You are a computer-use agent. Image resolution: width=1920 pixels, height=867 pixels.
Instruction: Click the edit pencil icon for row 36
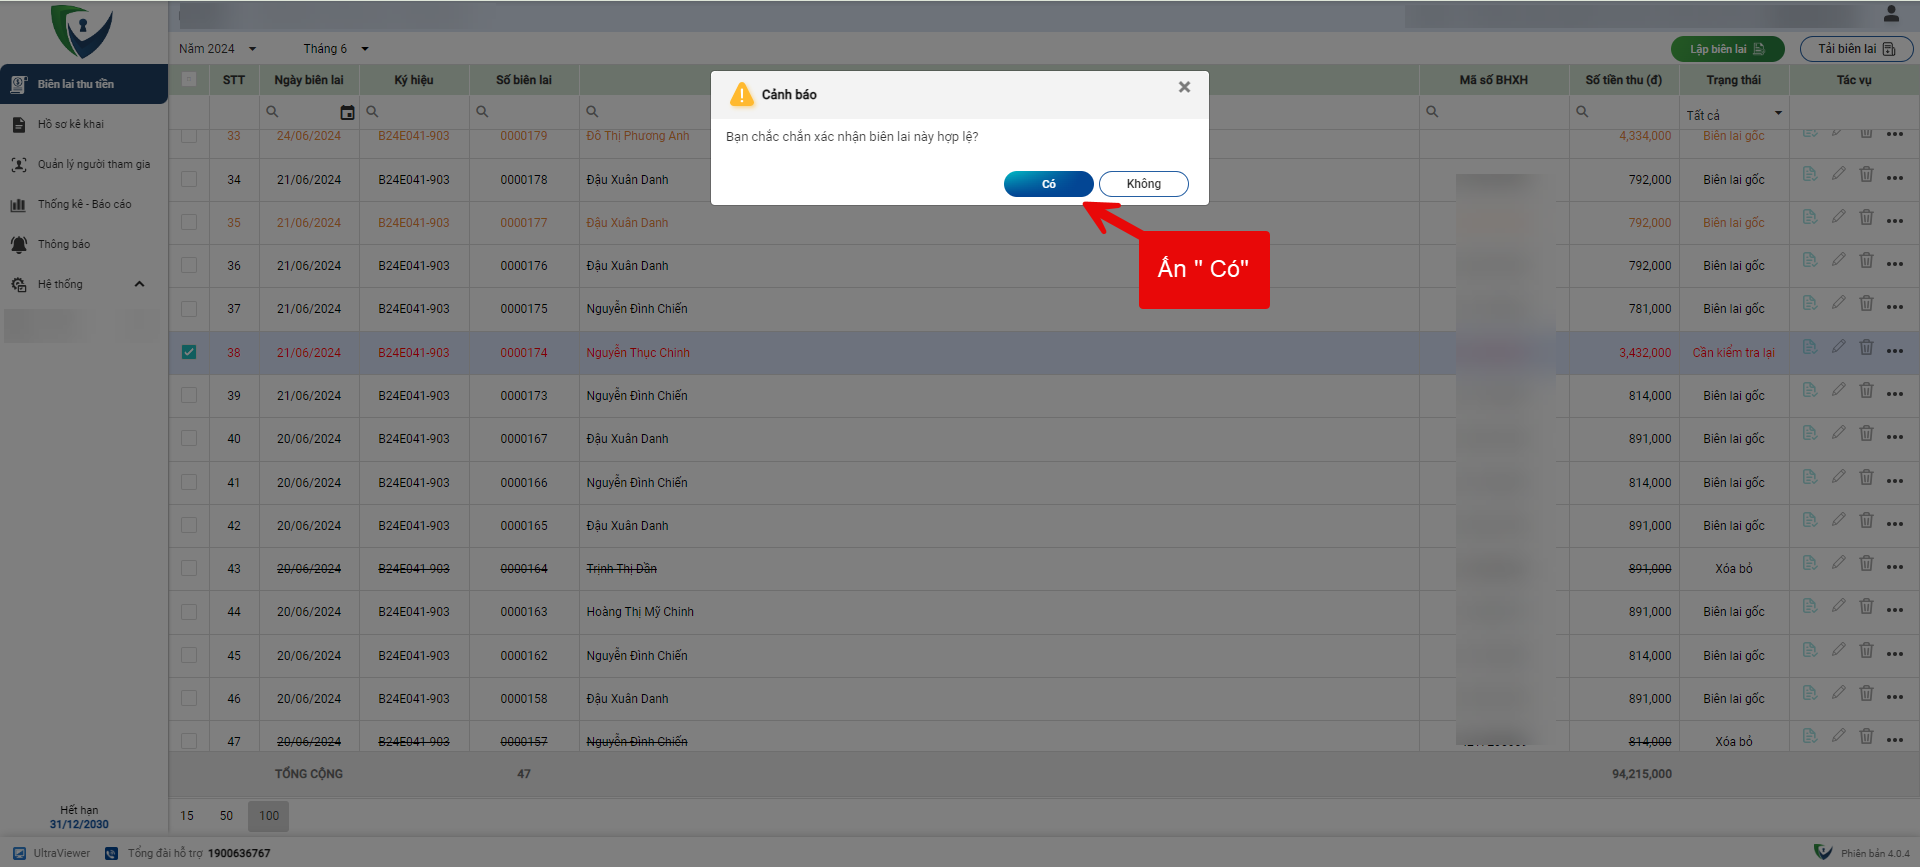1838,260
